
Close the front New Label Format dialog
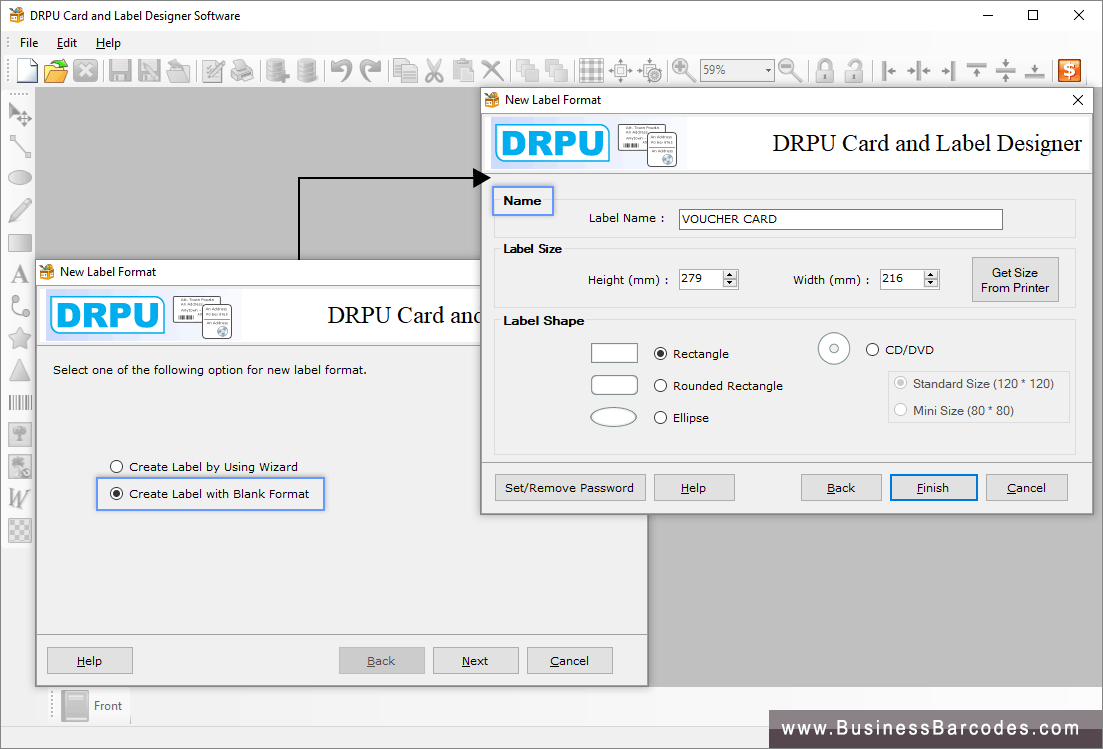(x=1078, y=100)
